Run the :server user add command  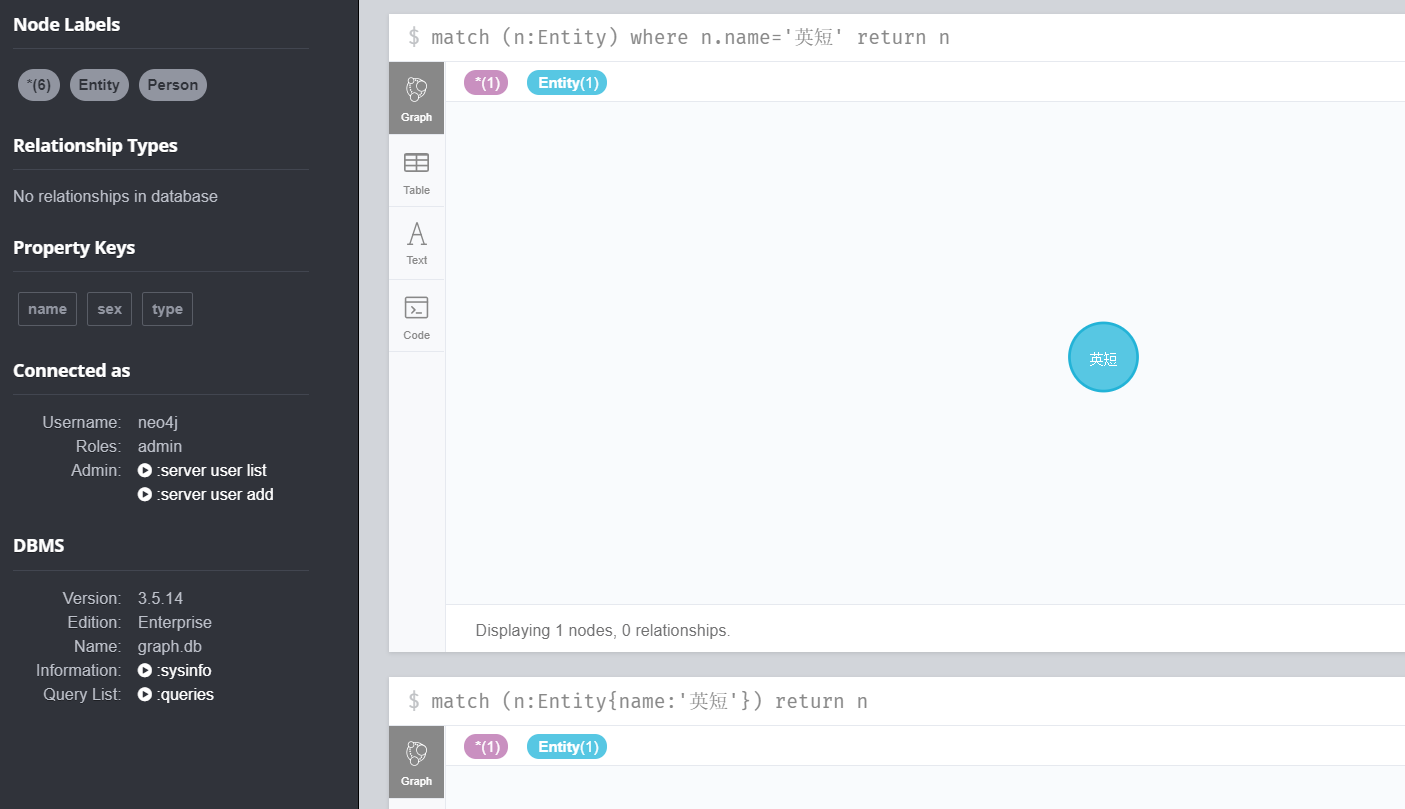(214, 494)
